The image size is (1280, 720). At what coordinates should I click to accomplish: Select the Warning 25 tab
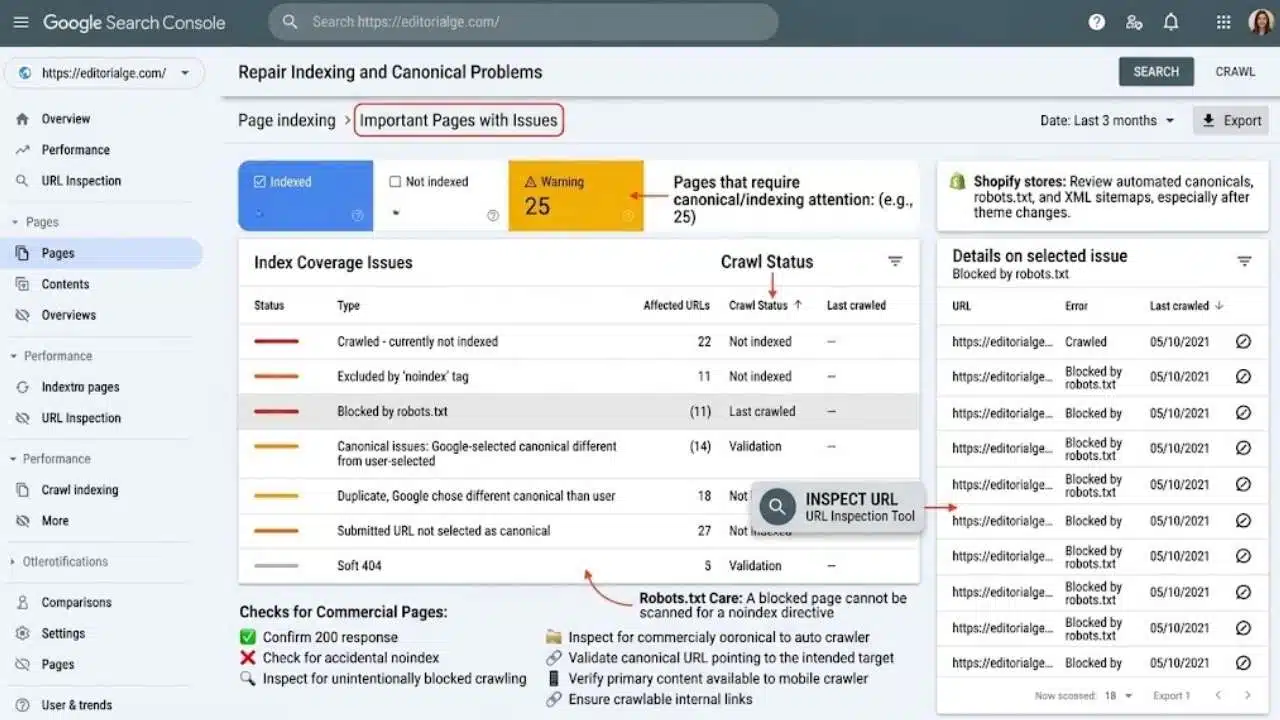[x=576, y=196]
